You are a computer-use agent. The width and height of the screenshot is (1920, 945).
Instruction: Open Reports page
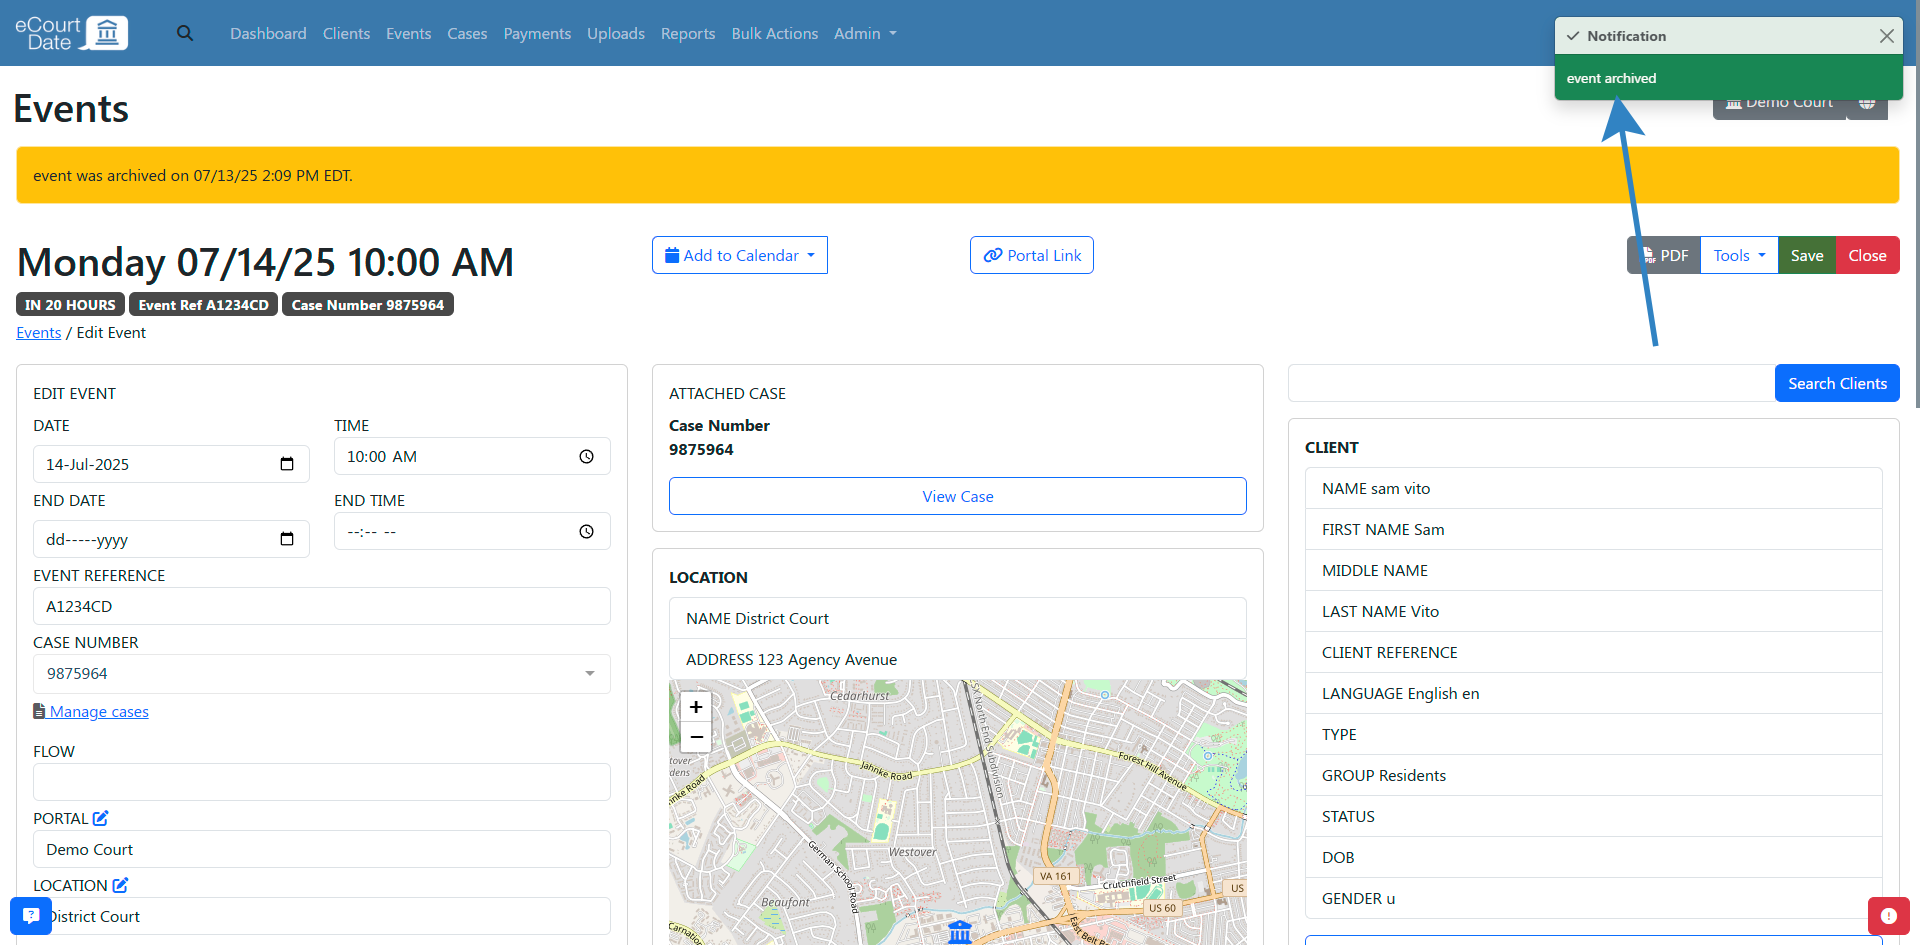point(688,33)
